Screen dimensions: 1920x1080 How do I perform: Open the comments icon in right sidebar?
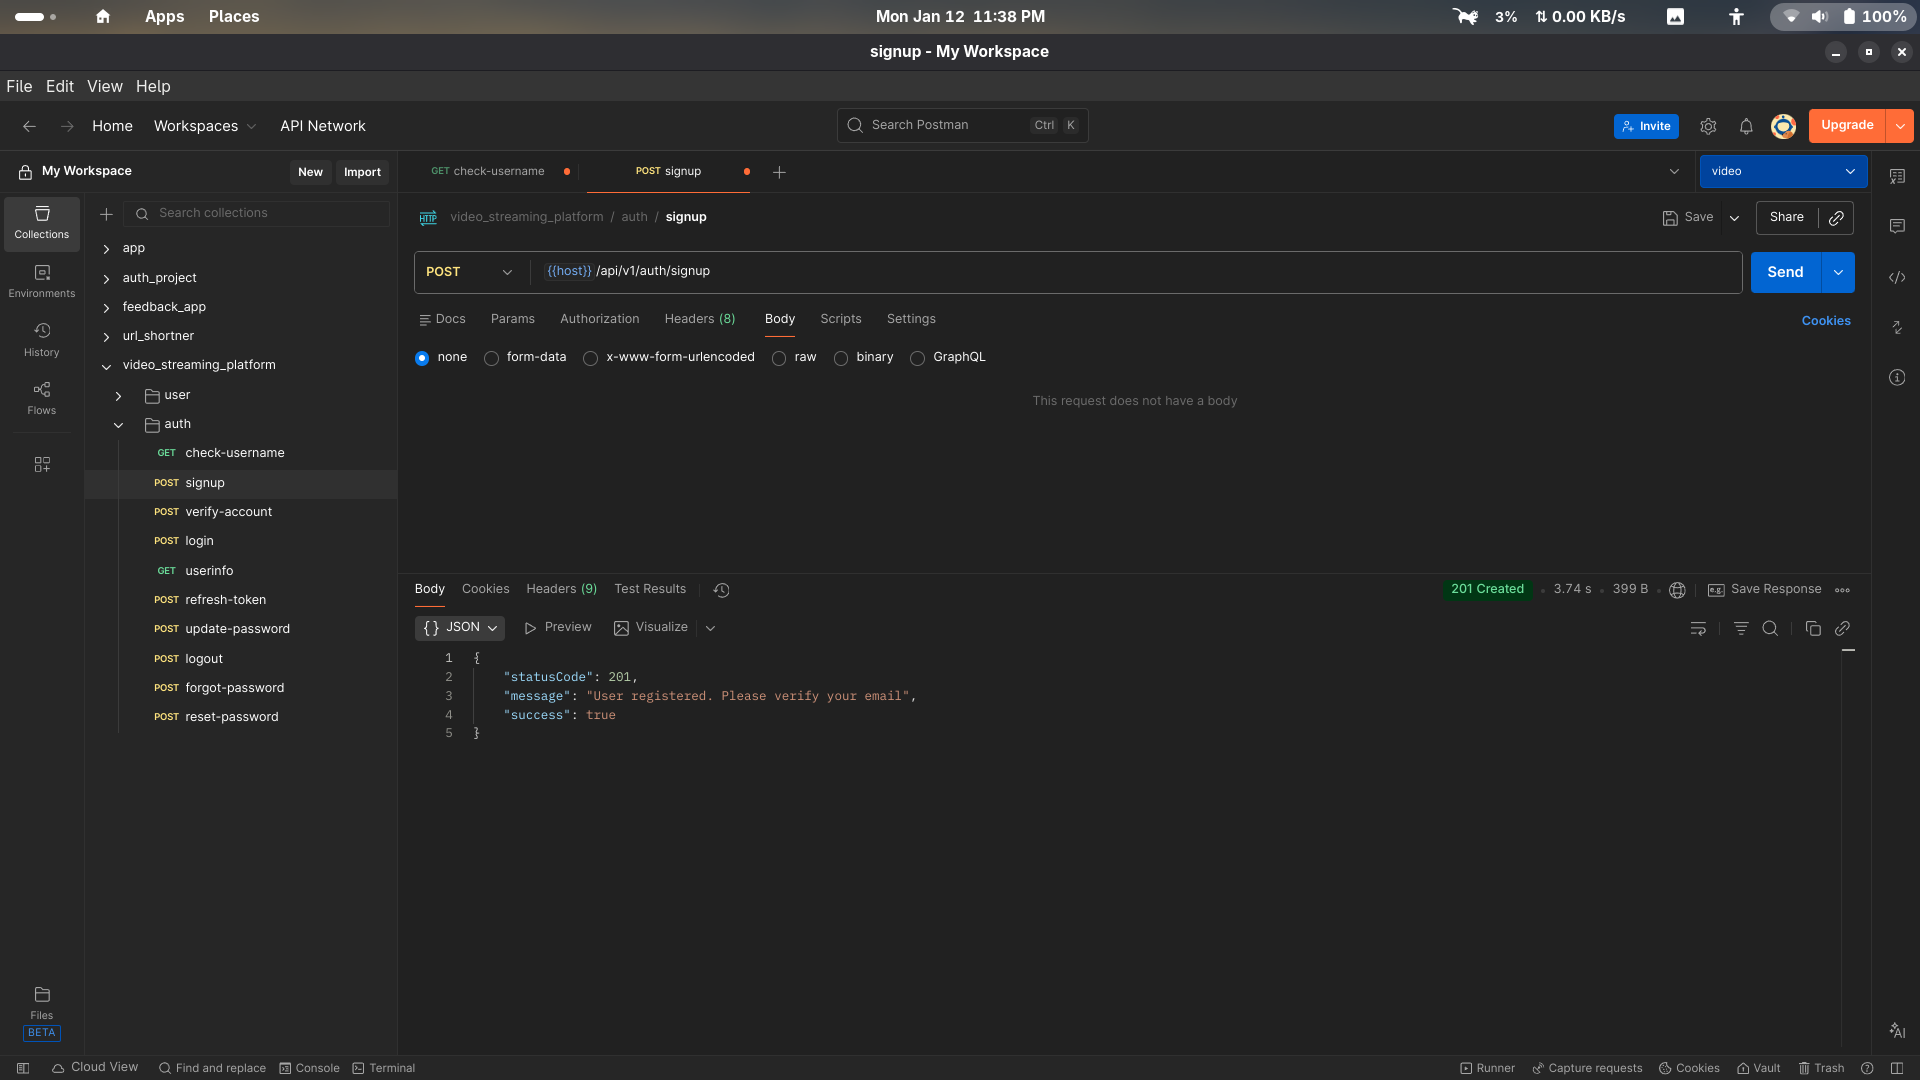1896,227
